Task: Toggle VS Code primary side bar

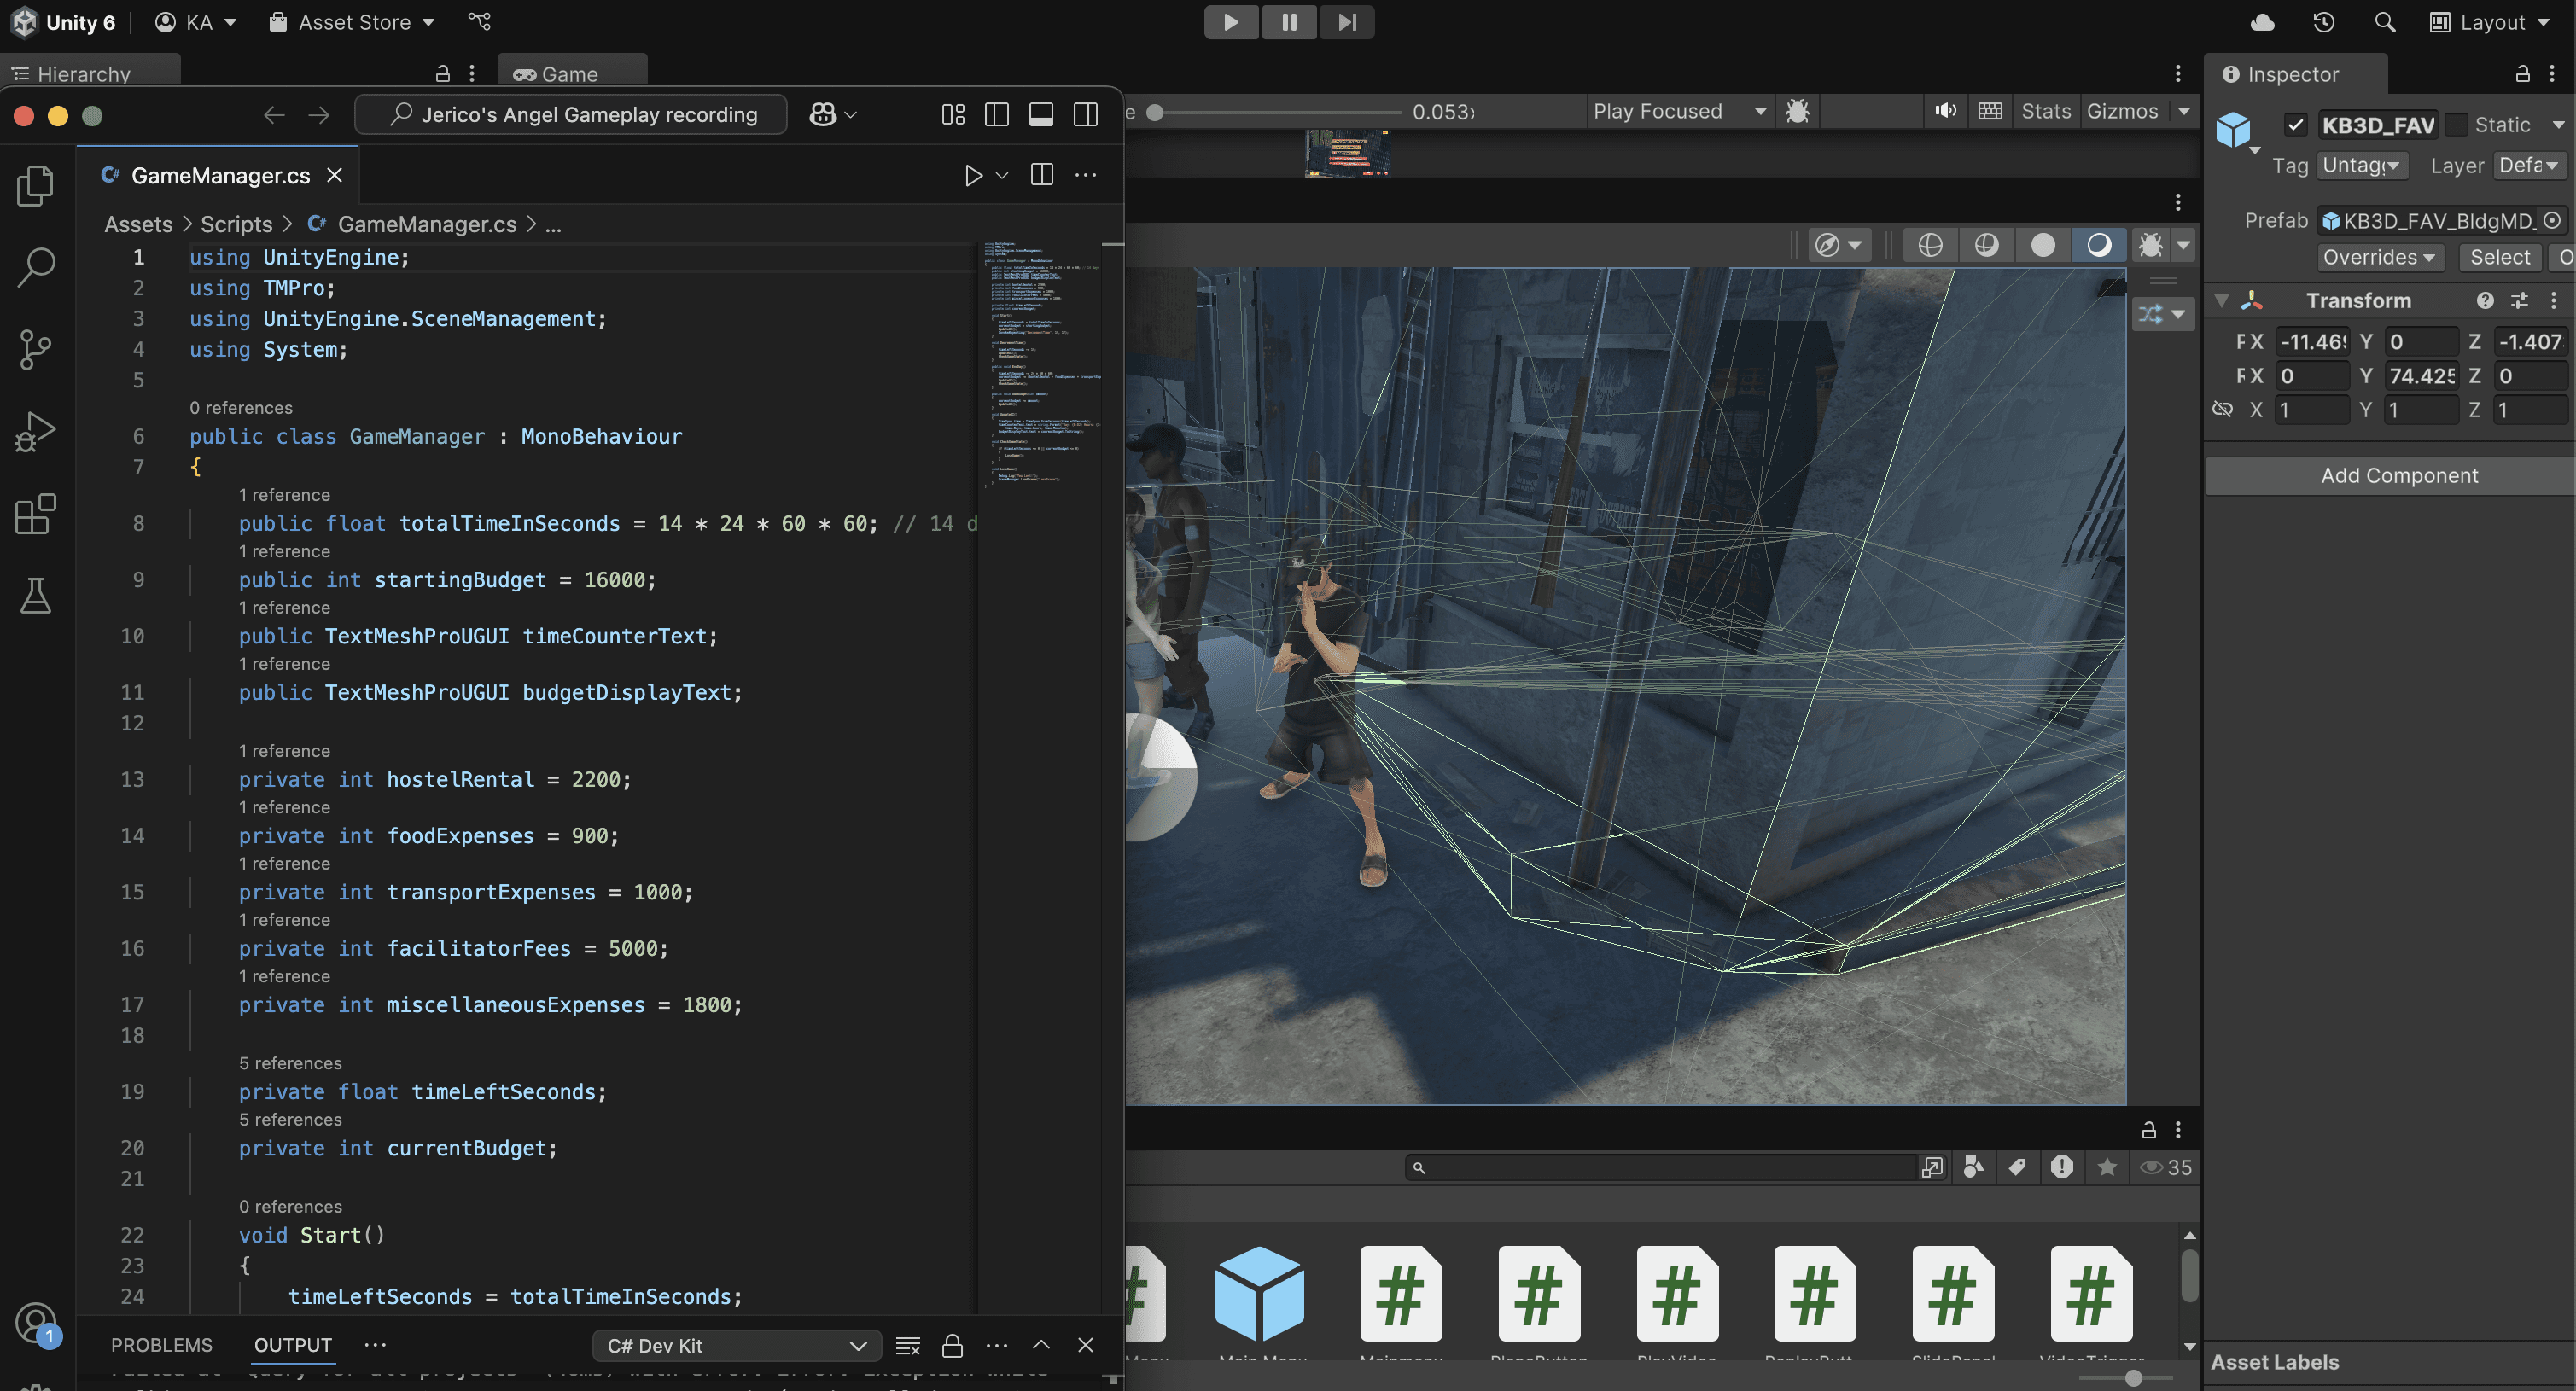Action: pos(997,115)
